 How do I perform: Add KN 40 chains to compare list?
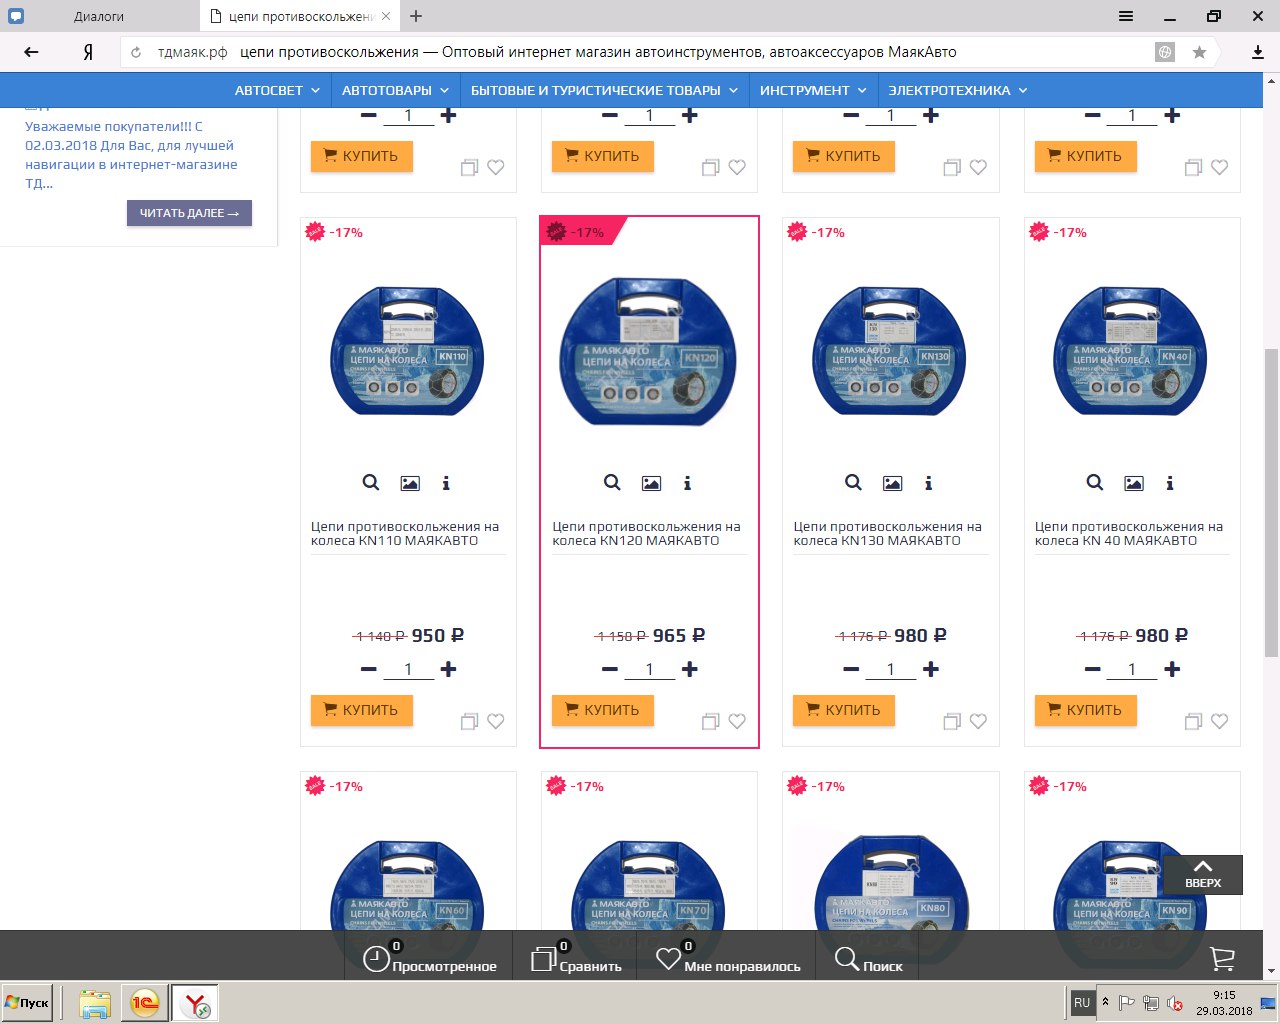pos(1193,721)
